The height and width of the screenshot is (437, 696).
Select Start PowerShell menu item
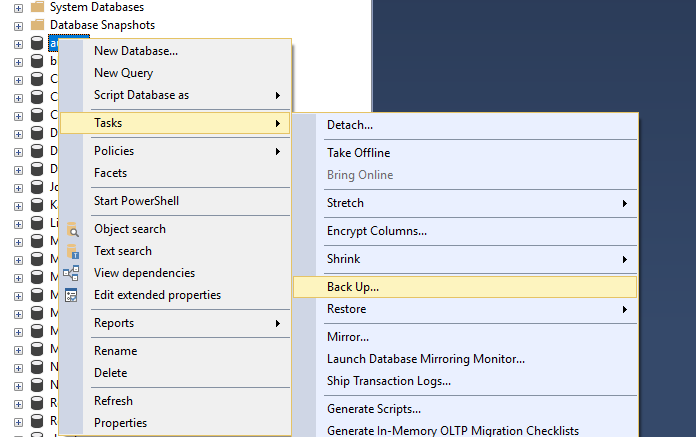(x=136, y=201)
